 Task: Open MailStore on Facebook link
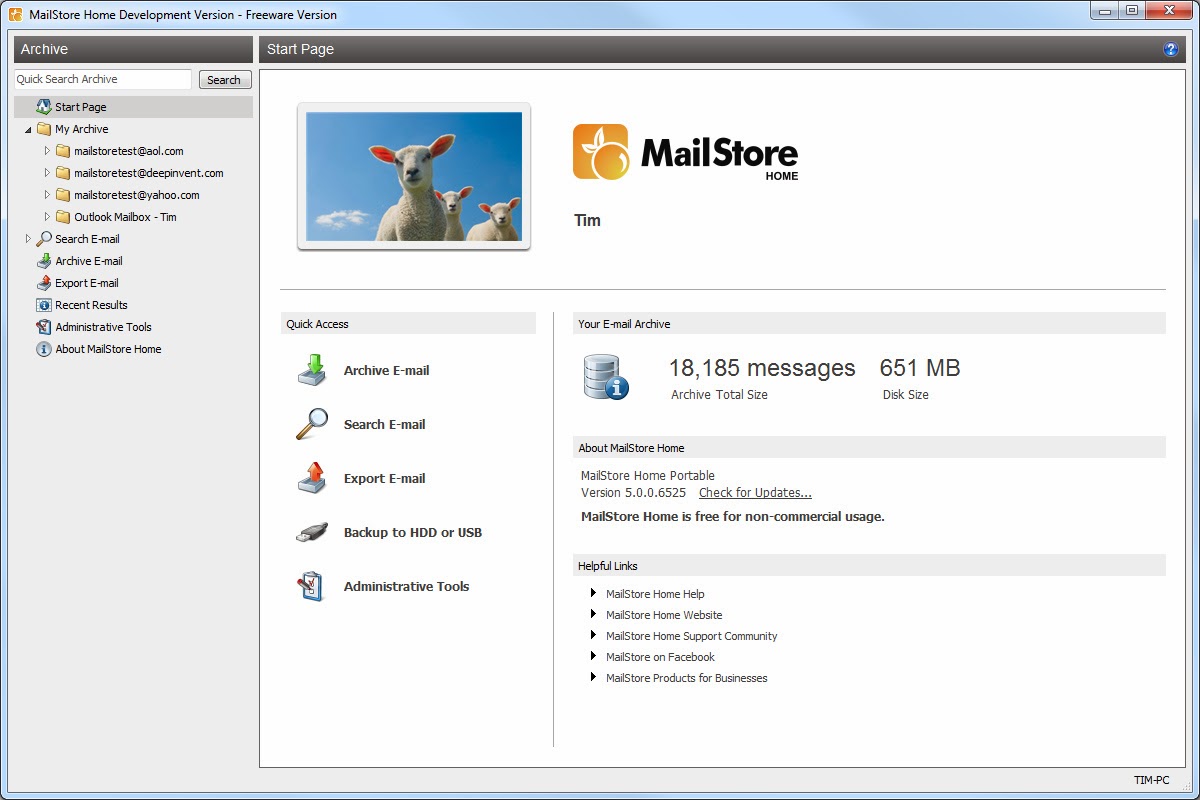(660, 657)
